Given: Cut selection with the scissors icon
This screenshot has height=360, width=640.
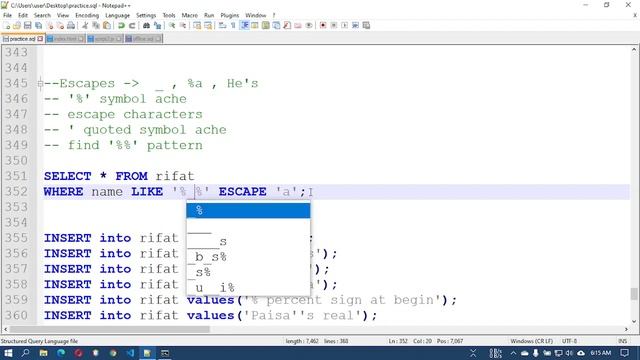Looking at the screenshot, I should (85, 25).
